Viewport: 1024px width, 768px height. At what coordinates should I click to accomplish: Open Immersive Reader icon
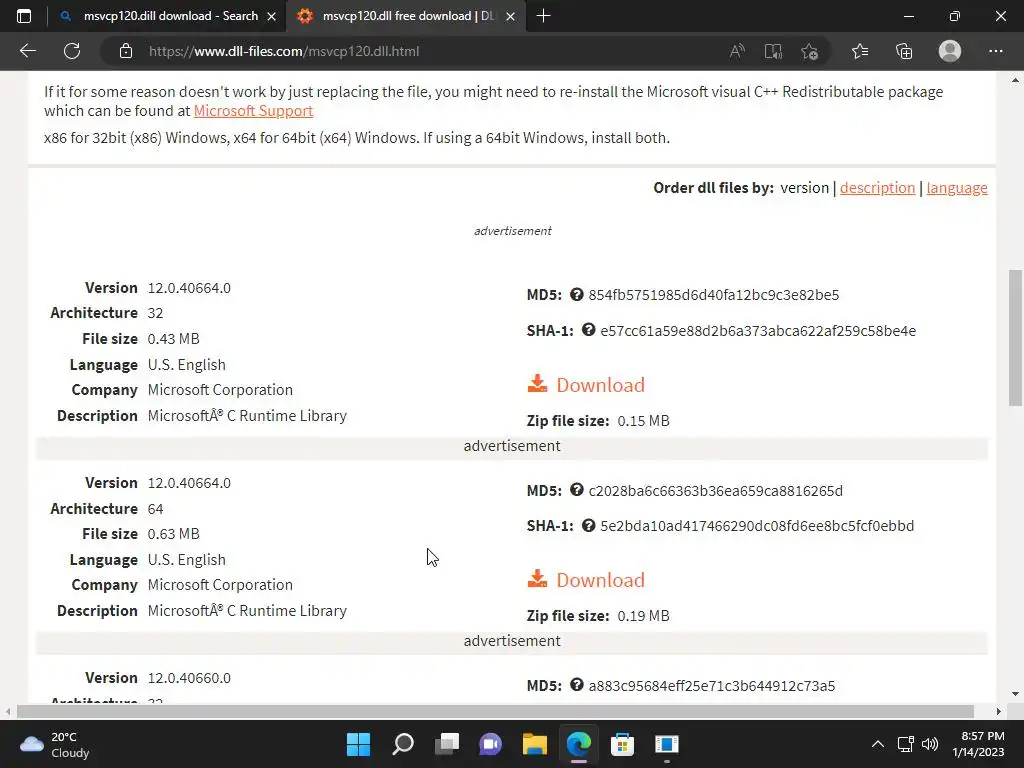point(773,51)
